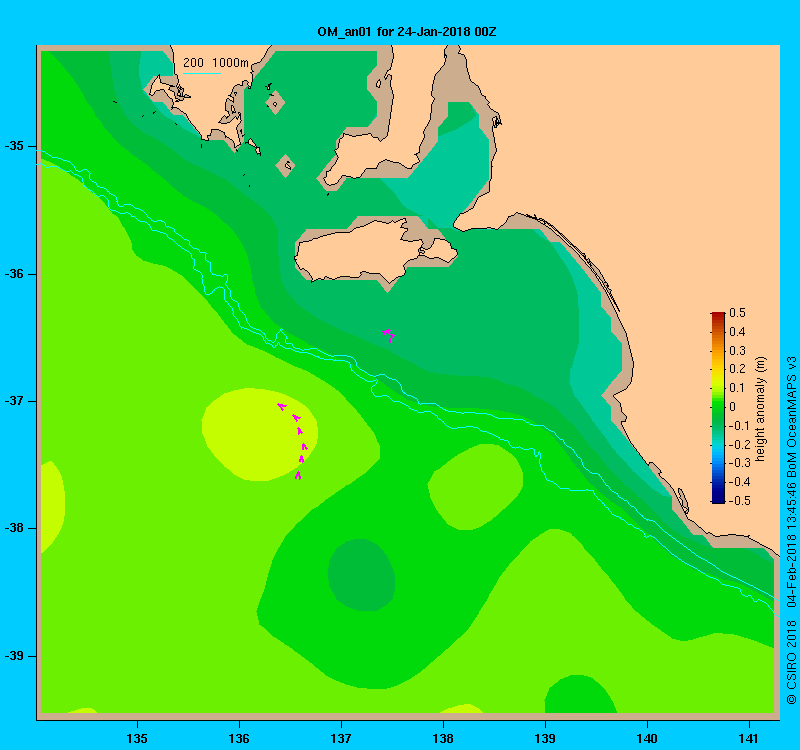Click the latitude label -36
Image resolution: width=800 pixels, height=750 pixels.
14,274
